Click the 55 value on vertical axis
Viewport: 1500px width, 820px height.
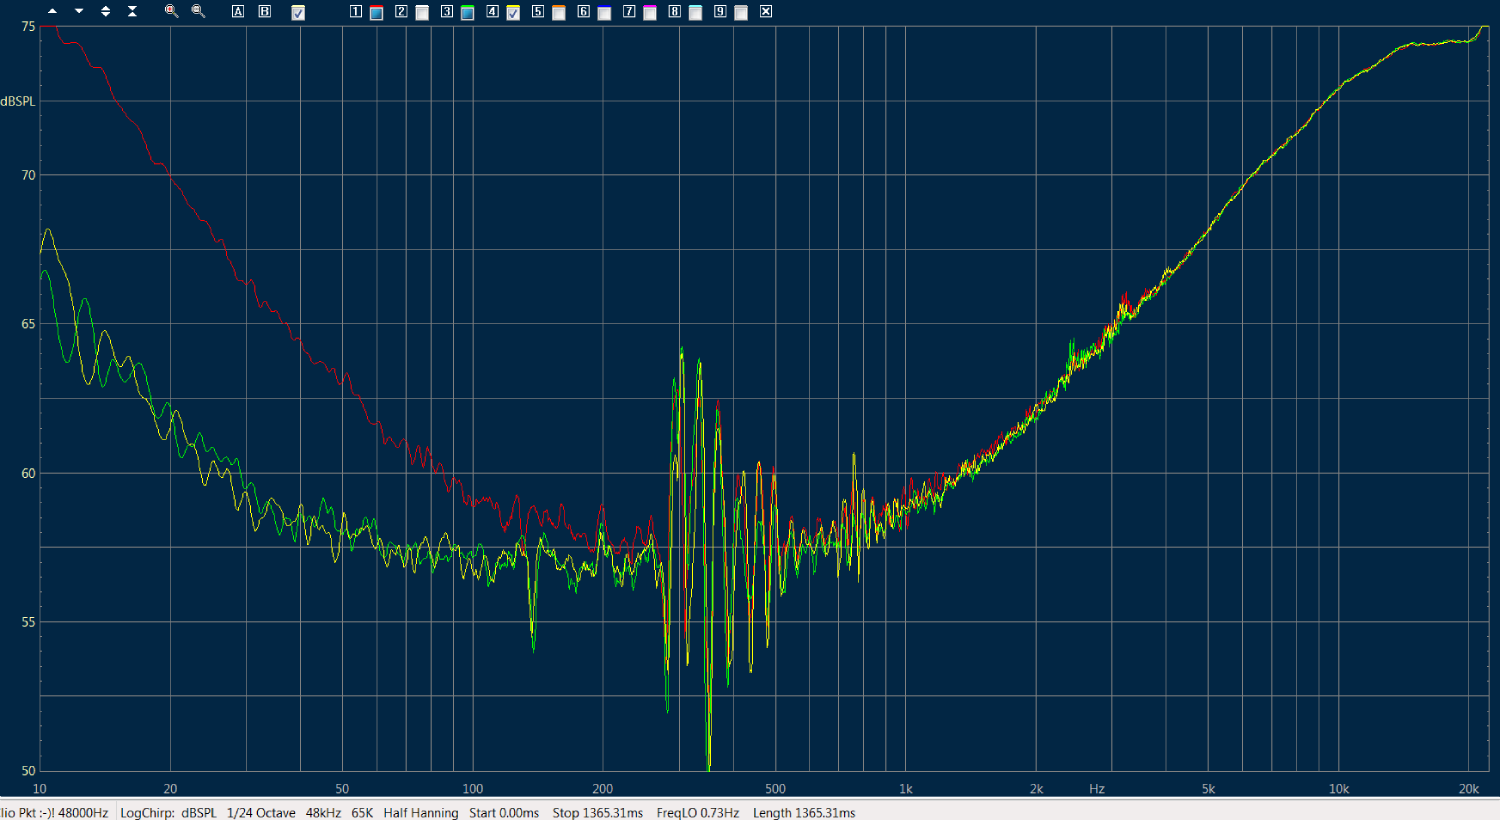click(x=28, y=622)
